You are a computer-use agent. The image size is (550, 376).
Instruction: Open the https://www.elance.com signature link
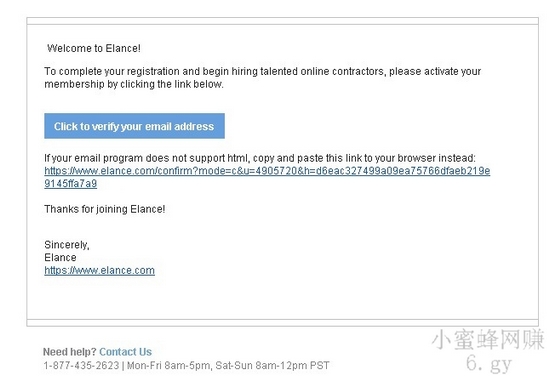(x=99, y=270)
